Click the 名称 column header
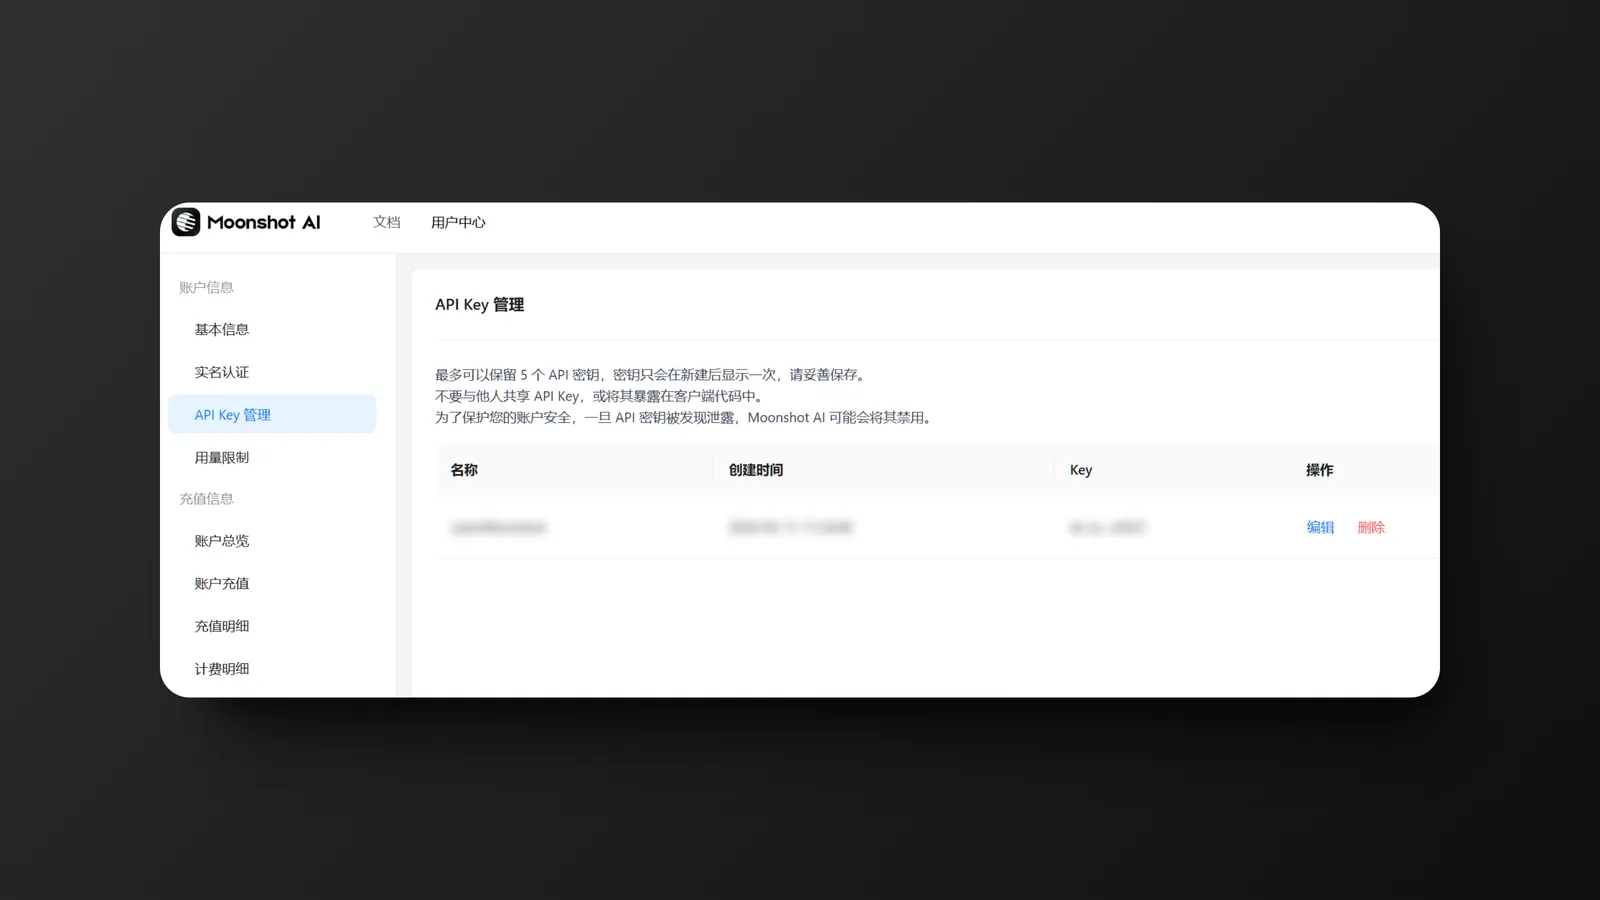Viewport: 1600px width, 900px height. (464, 470)
